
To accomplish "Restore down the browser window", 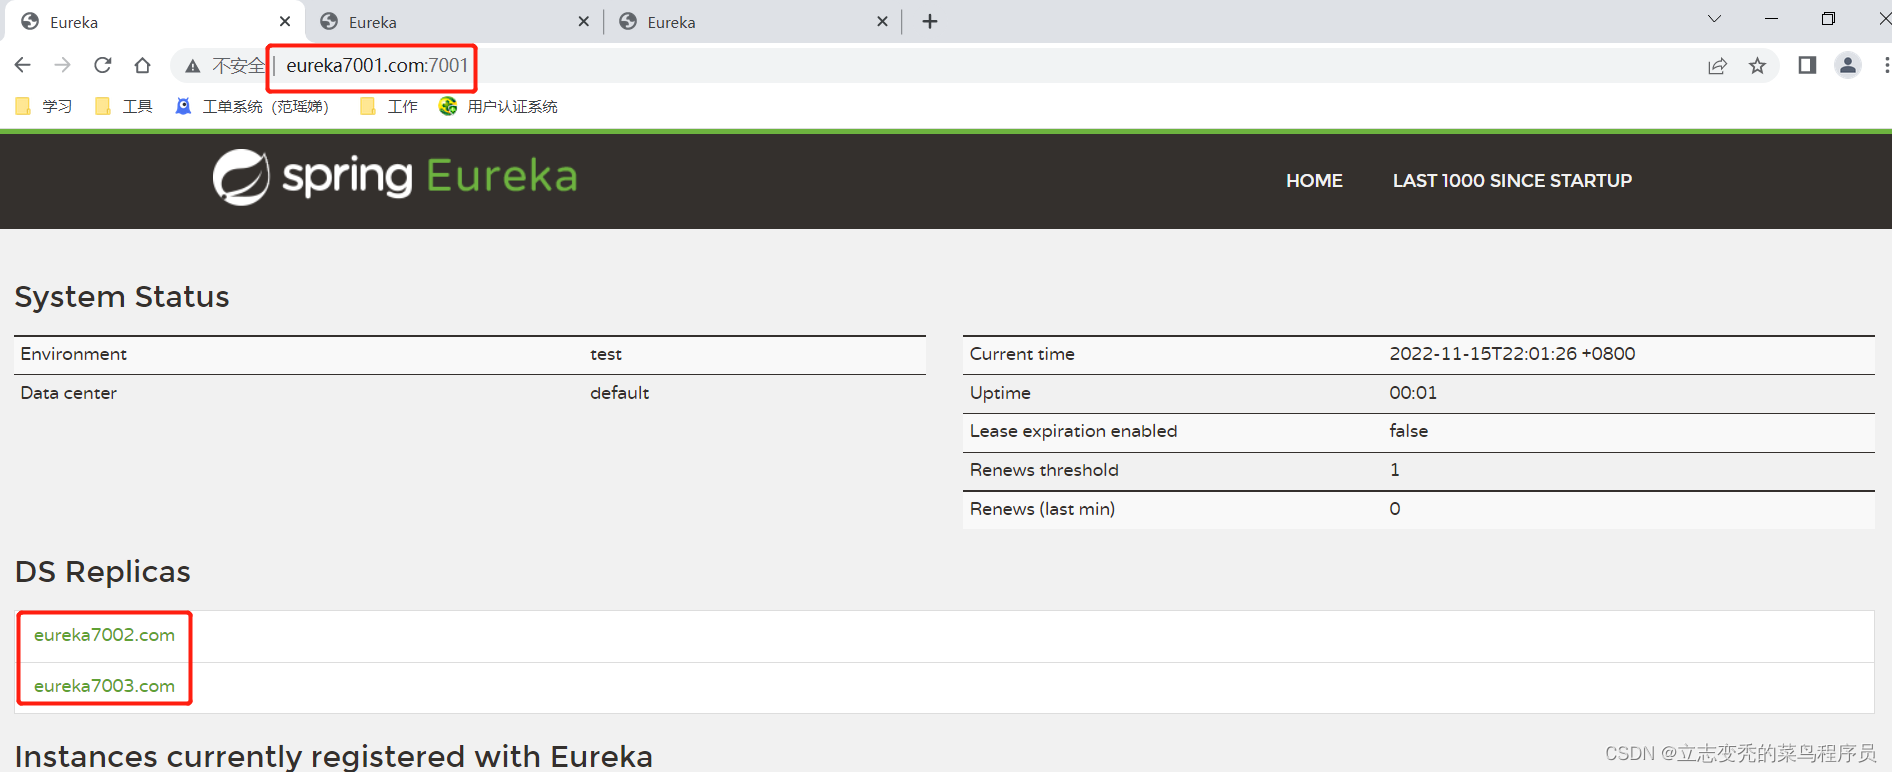I will coord(1828,19).
